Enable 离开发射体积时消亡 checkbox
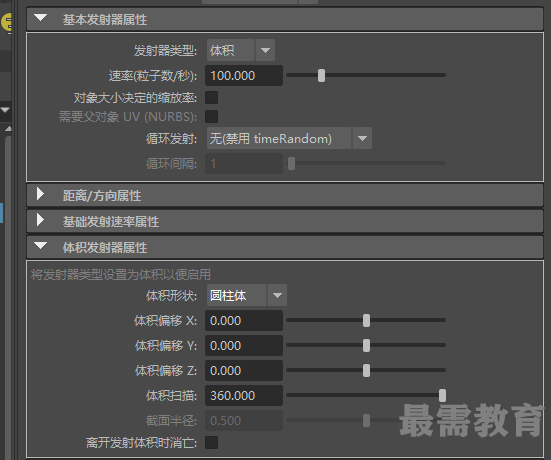 (212, 442)
